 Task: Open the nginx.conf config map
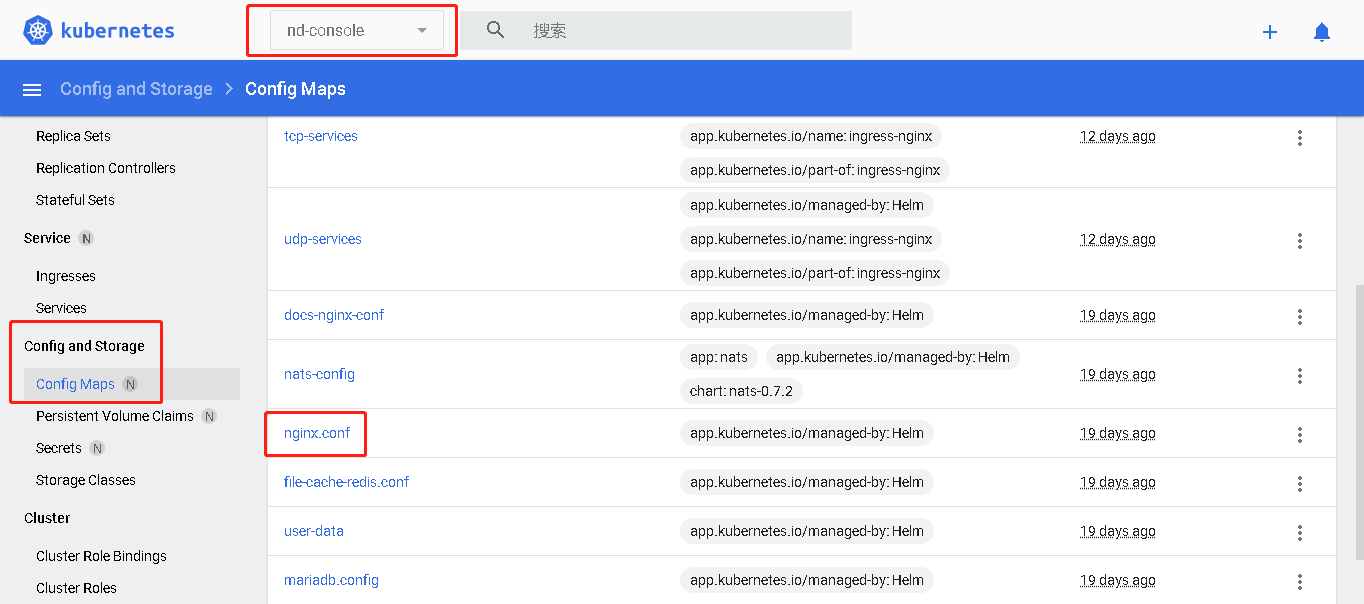point(317,433)
